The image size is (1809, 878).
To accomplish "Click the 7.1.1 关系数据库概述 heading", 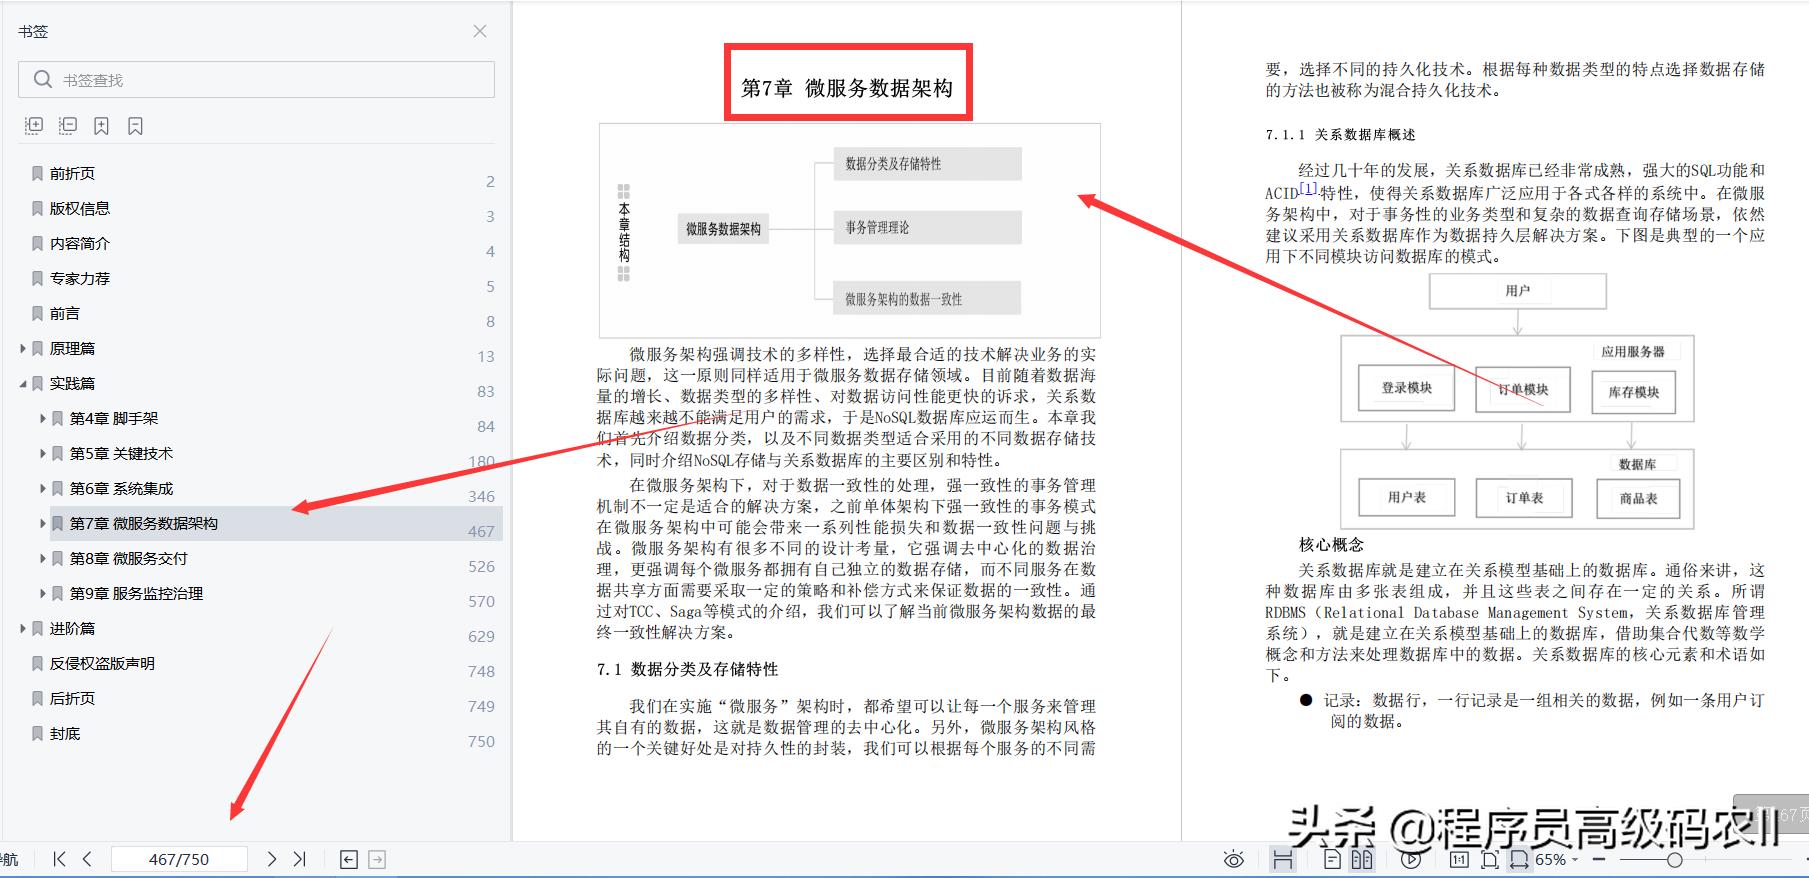I will (x=1340, y=134).
